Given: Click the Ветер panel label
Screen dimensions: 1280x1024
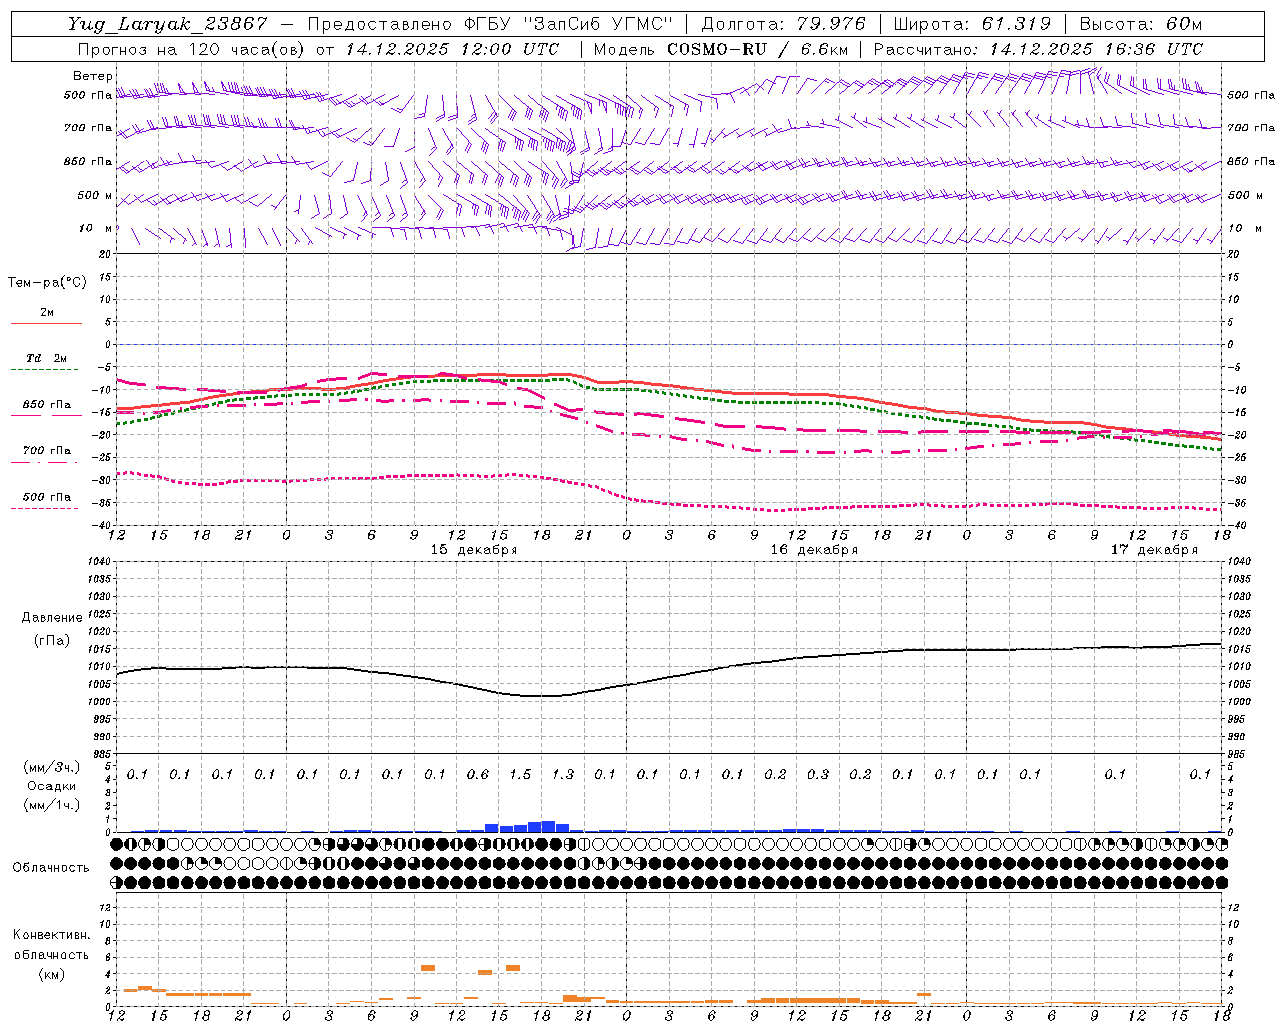Looking at the screenshot, I should pos(93,76).
